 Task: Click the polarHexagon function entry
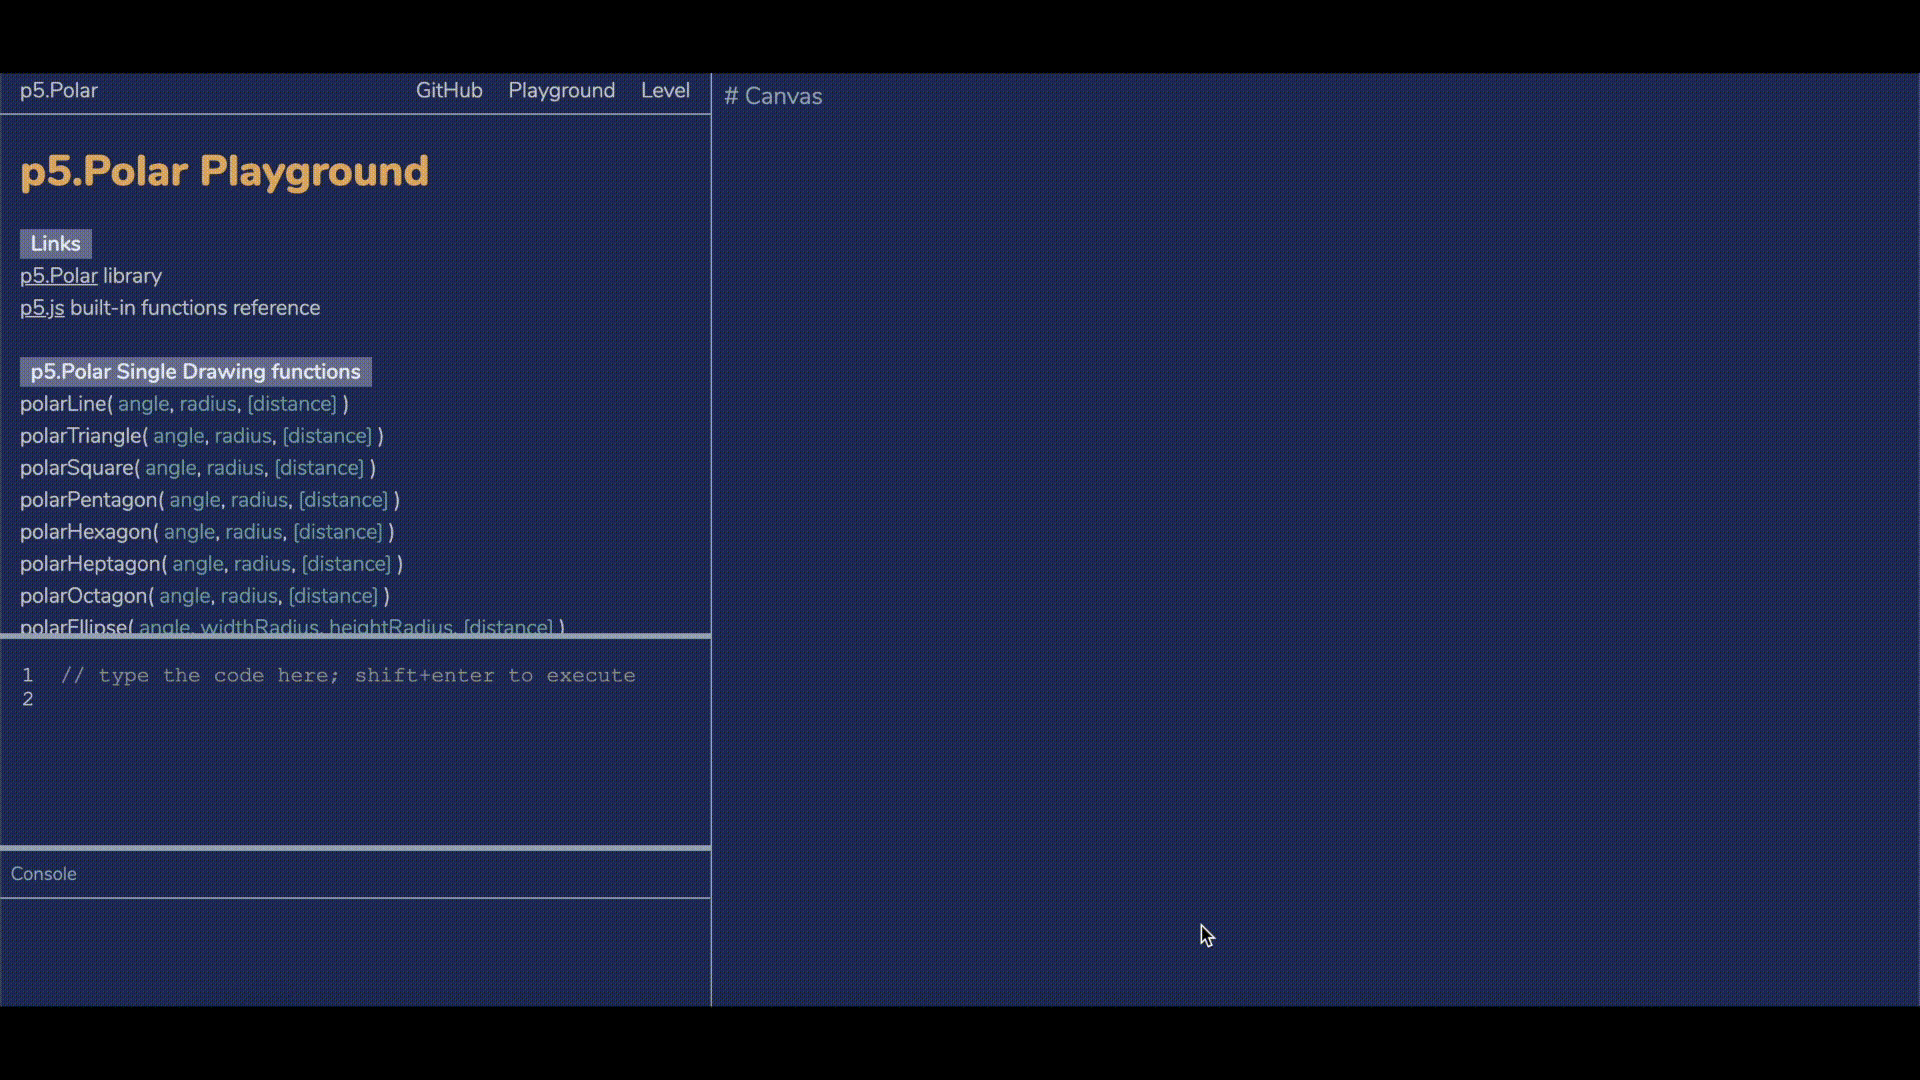[x=87, y=532]
